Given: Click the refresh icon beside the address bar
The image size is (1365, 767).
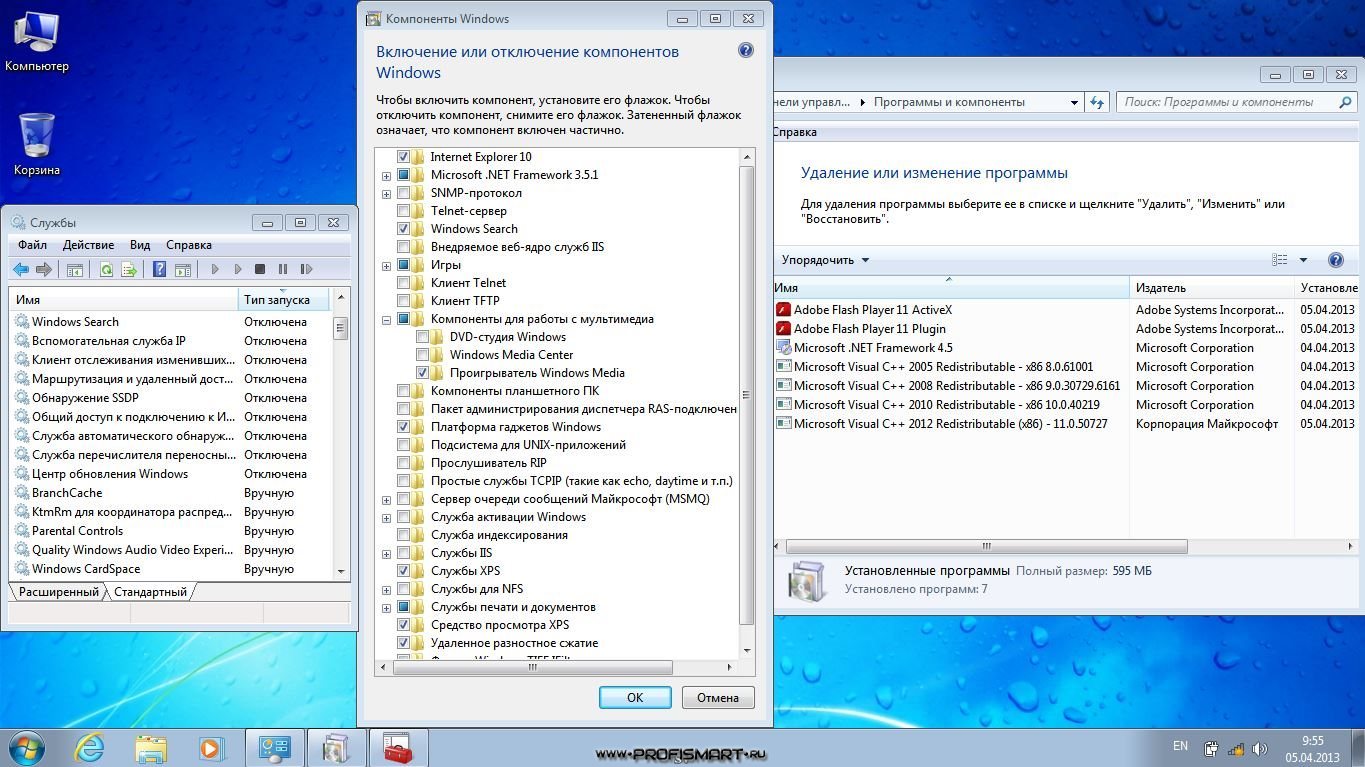Looking at the screenshot, I should [x=1097, y=102].
